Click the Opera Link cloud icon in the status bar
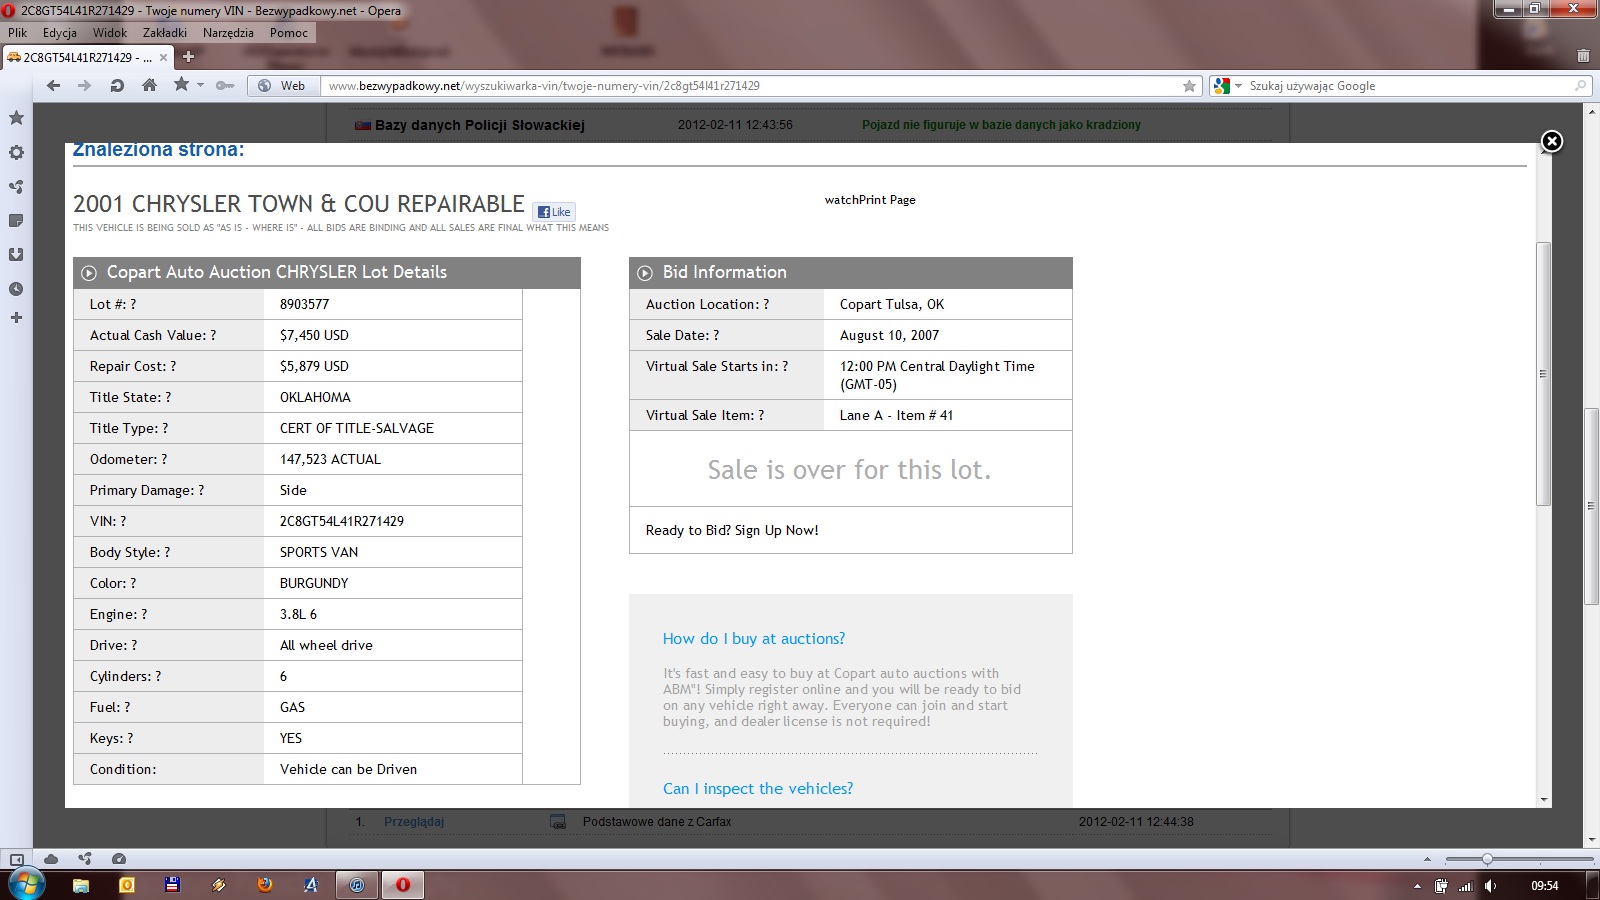 [x=51, y=859]
